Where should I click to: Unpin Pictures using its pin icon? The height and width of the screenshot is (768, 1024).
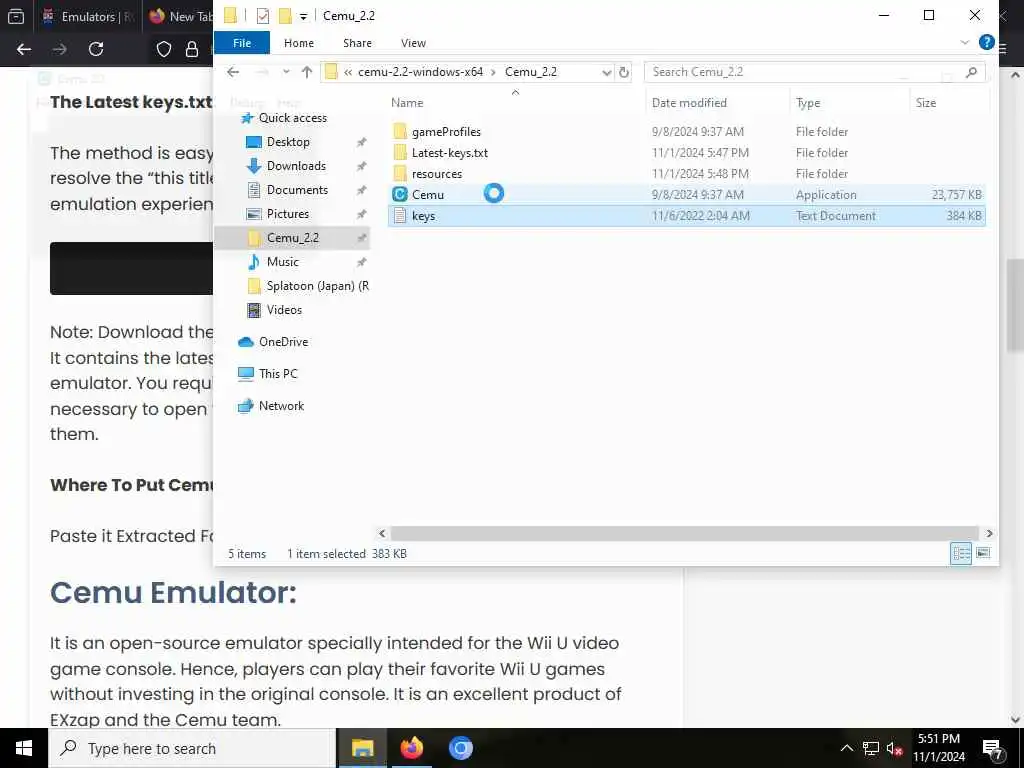tap(361, 214)
